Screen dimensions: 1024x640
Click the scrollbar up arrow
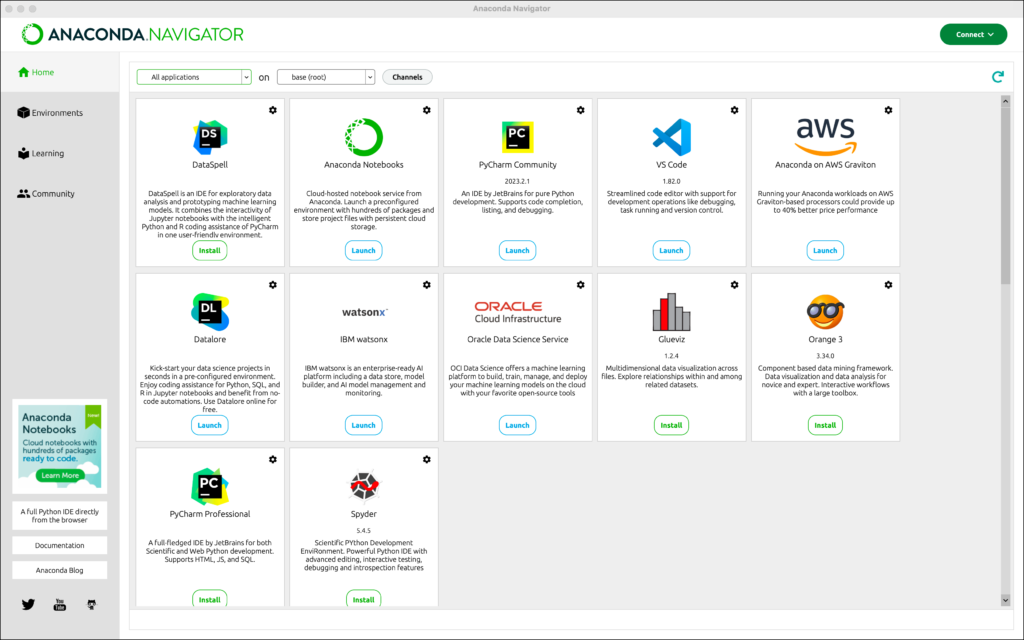click(x=1005, y=101)
